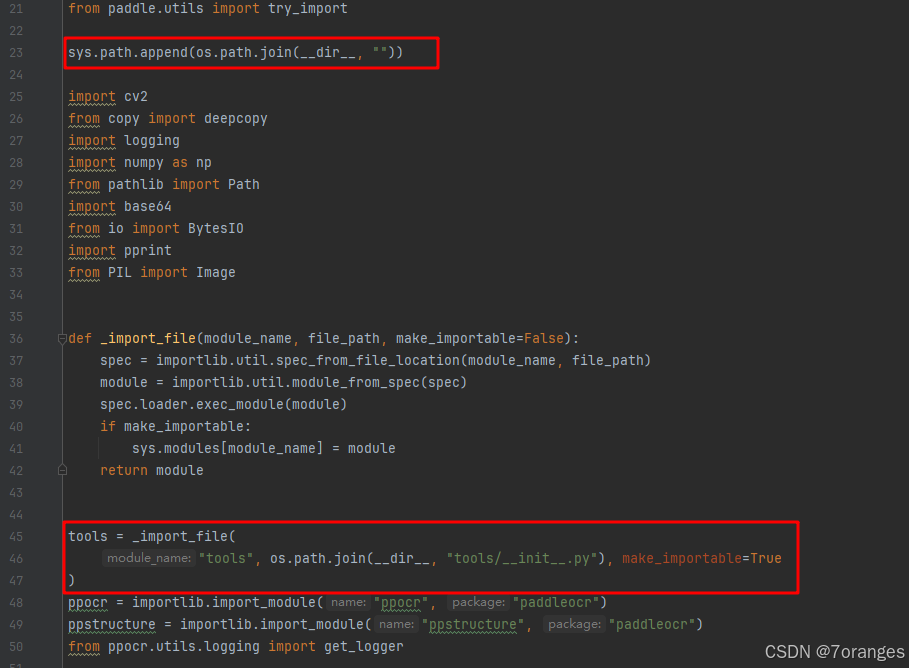Viewport: 909px width, 668px height.
Task: Click line number 45 in the gutter
Action: pyautogui.click(x=16, y=536)
